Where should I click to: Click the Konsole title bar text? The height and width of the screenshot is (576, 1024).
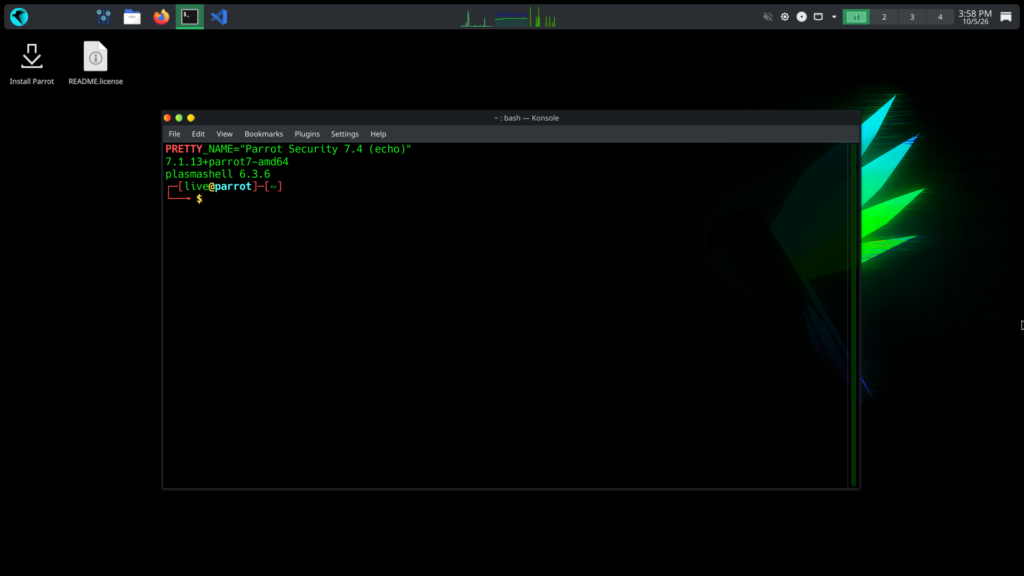(526, 118)
